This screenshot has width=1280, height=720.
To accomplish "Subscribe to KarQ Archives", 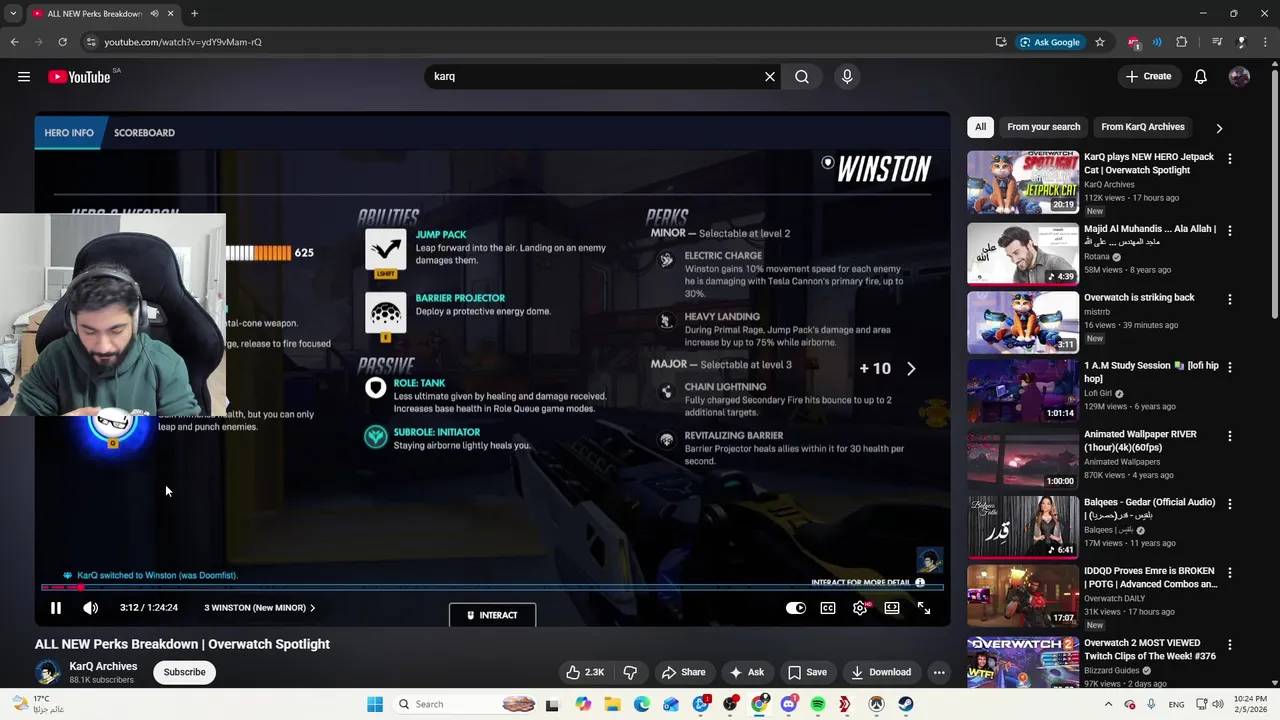I will point(185,672).
